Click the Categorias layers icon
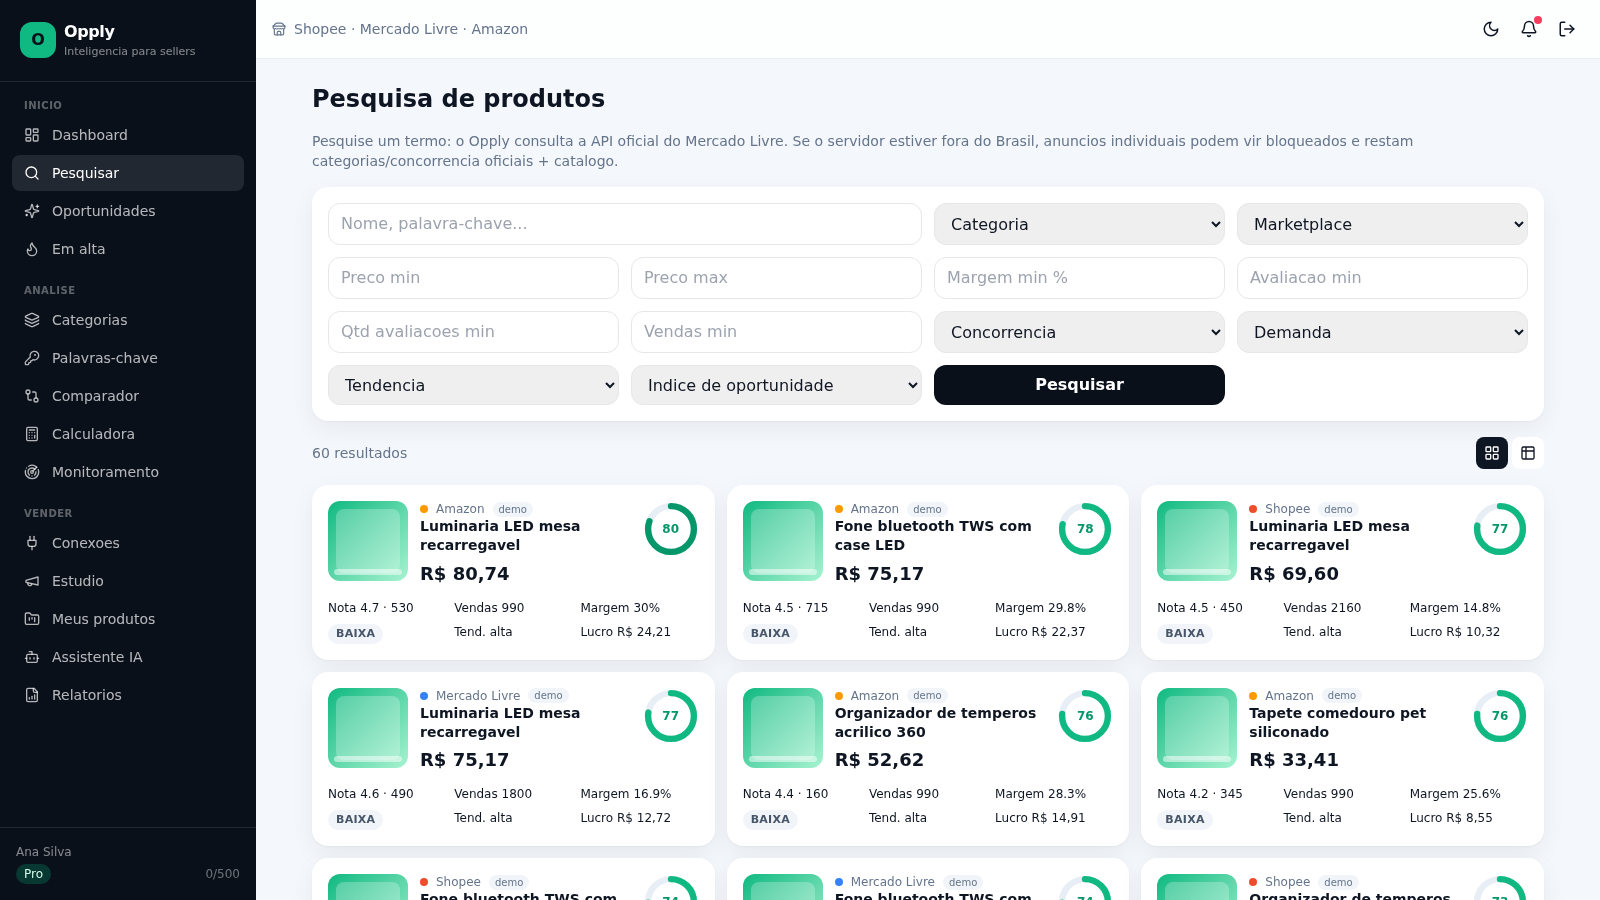The image size is (1600, 900). [x=32, y=320]
